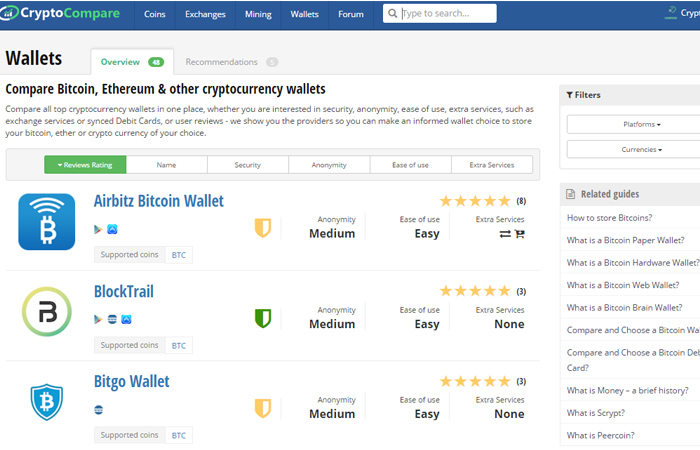Sort the wallet list by Ease of use
Viewport: 700px width, 450px height.
pos(410,165)
